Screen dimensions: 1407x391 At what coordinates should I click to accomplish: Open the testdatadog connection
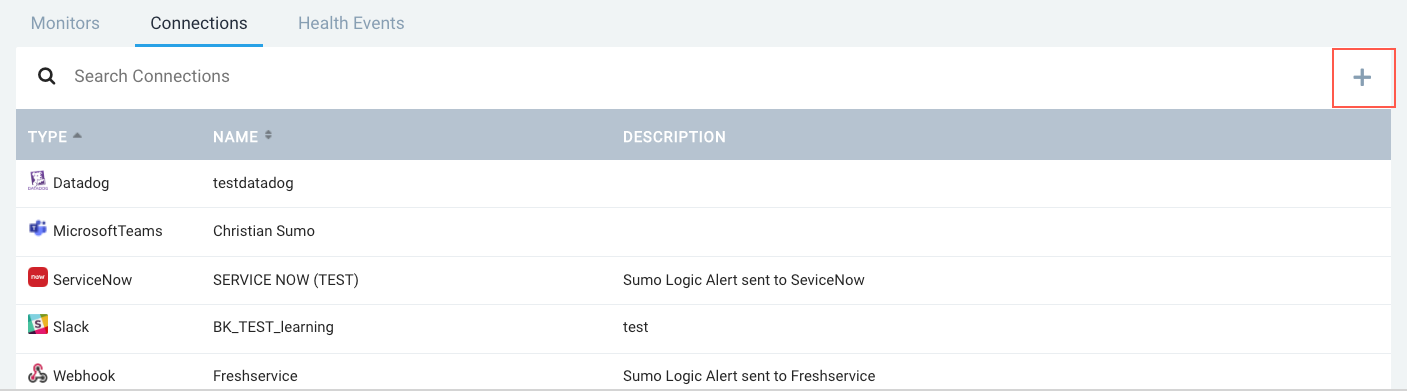[253, 183]
